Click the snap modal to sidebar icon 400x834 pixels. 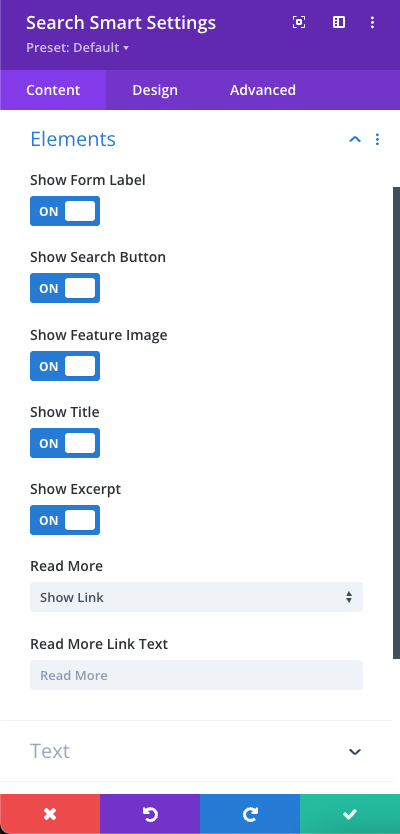click(x=339, y=22)
